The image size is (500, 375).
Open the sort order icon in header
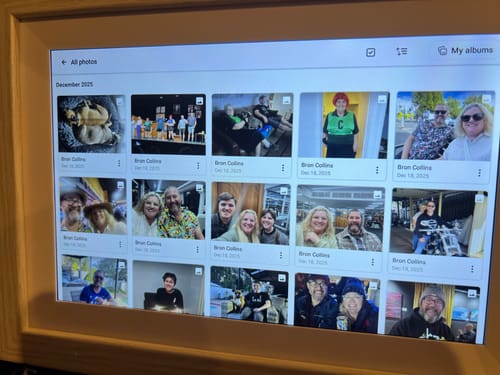tap(402, 51)
